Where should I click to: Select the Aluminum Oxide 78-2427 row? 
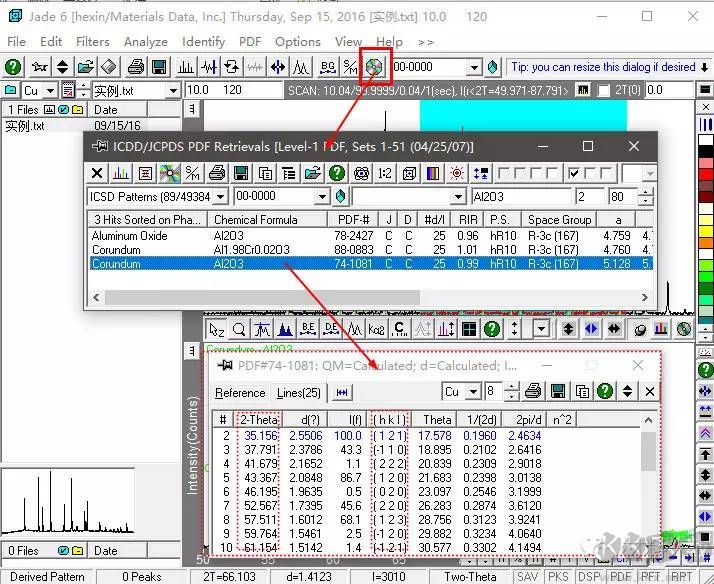pyautogui.click(x=371, y=236)
